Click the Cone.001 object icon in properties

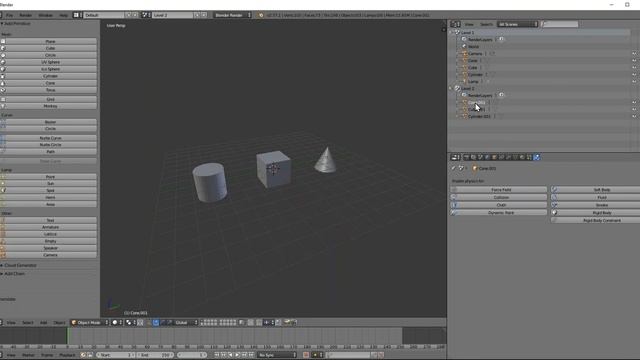(474, 168)
